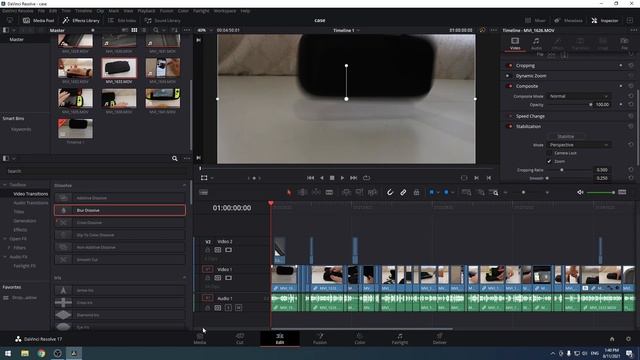The image size is (640, 360).
Task: Click the replace clip toolbar icon
Action: [x=372, y=192]
